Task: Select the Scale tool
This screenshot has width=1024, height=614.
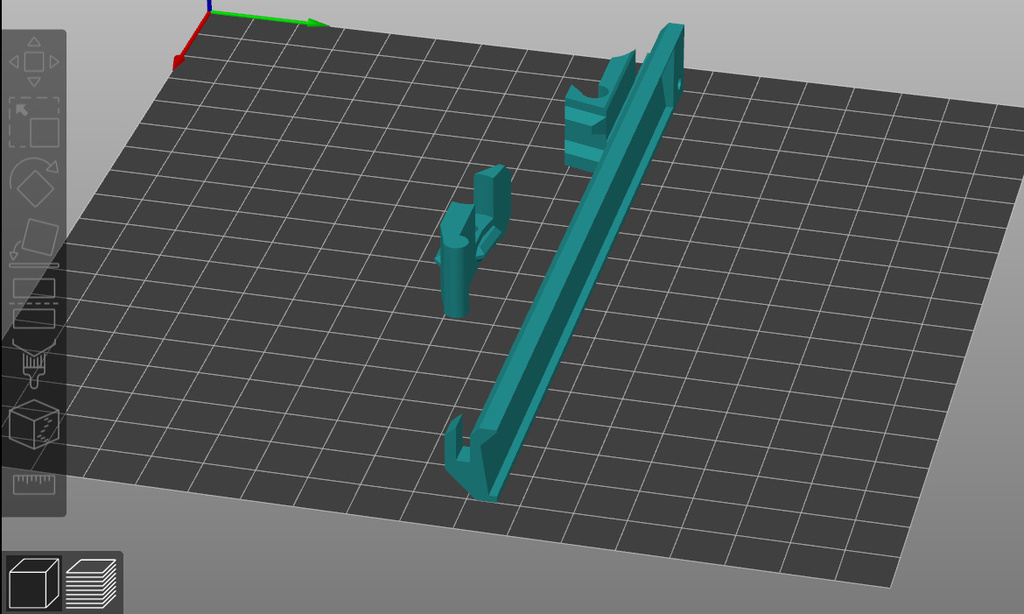Action: (34, 123)
